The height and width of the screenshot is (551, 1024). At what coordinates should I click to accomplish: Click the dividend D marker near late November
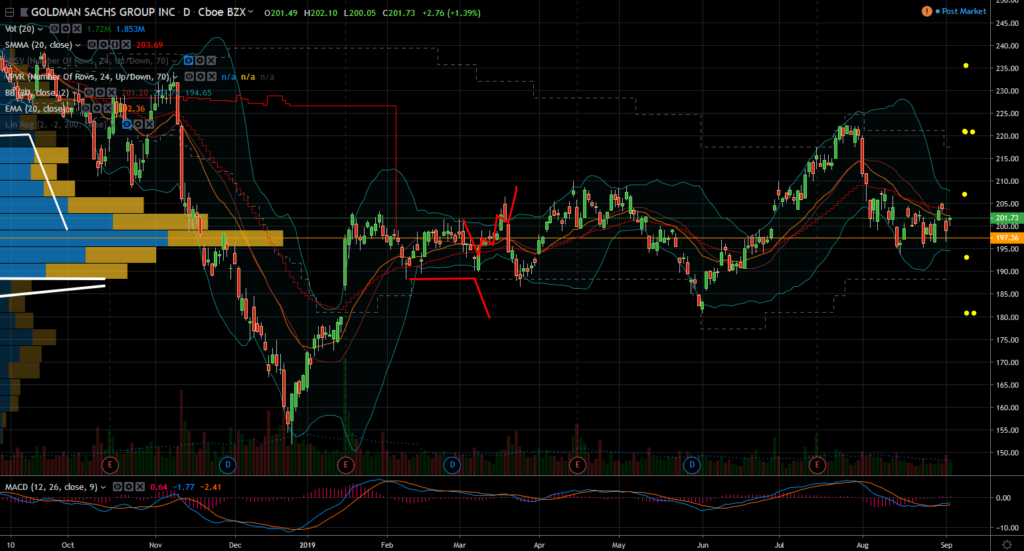pyautogui.click(x=227, y=465)
